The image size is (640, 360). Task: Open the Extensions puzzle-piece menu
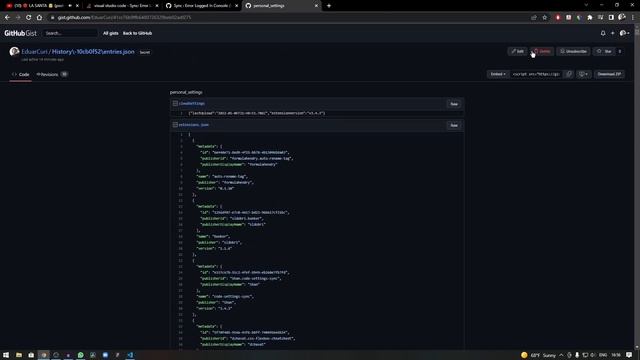[589, 18]
